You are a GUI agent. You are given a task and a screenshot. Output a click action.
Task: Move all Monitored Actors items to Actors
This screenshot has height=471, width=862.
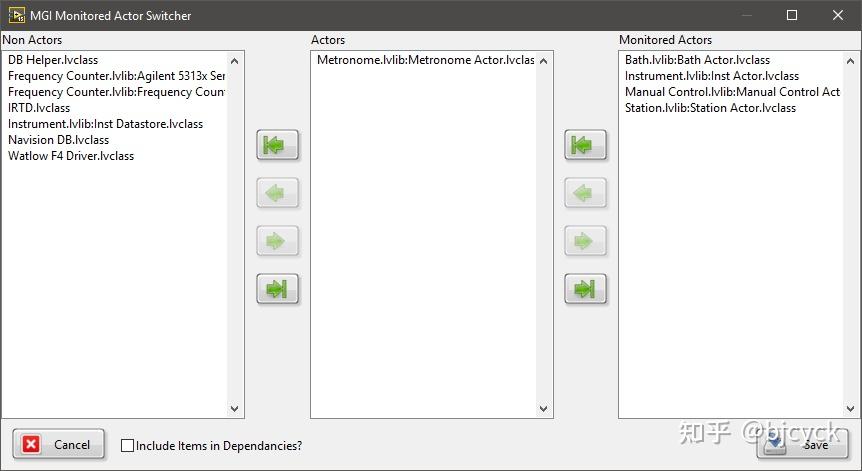[585, 145]
